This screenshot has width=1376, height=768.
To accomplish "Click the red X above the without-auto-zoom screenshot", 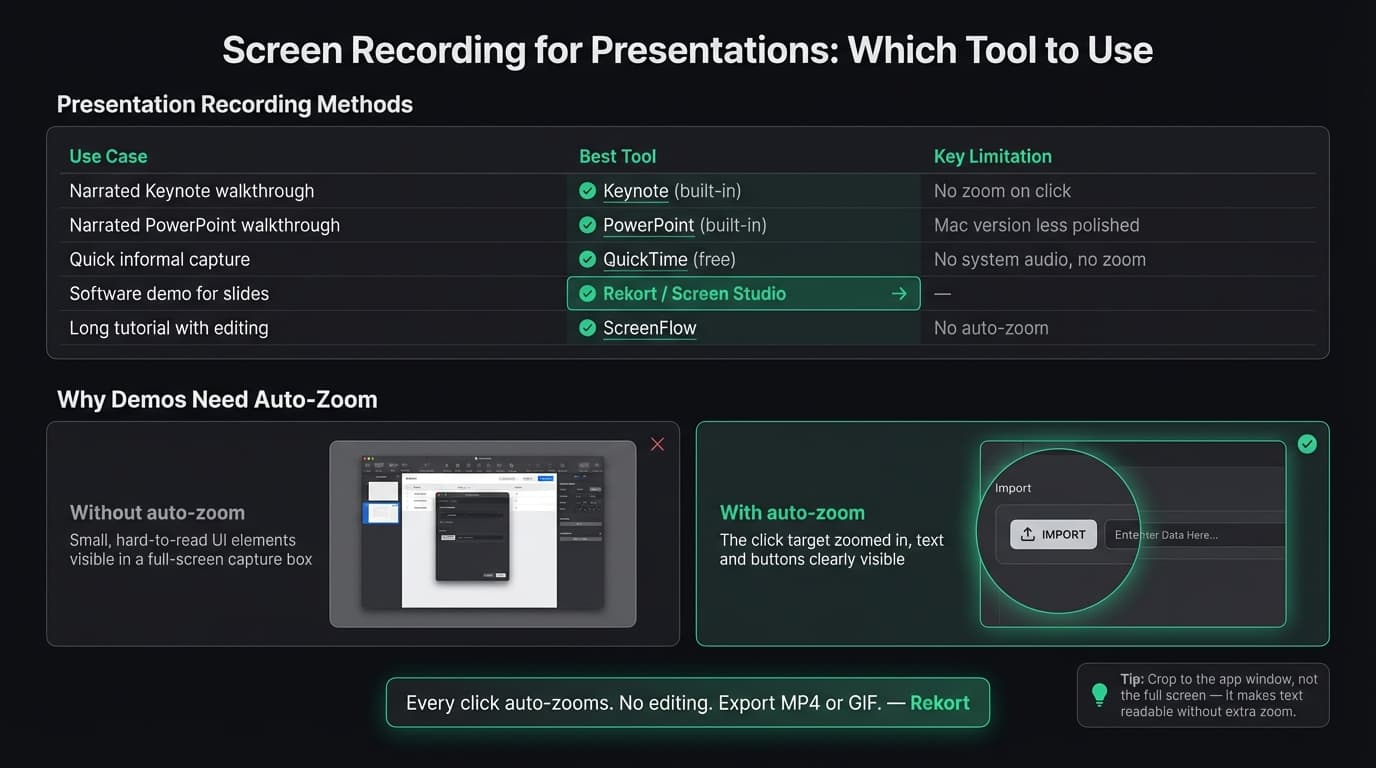I will pyautogui.click(x=657, y=444).
